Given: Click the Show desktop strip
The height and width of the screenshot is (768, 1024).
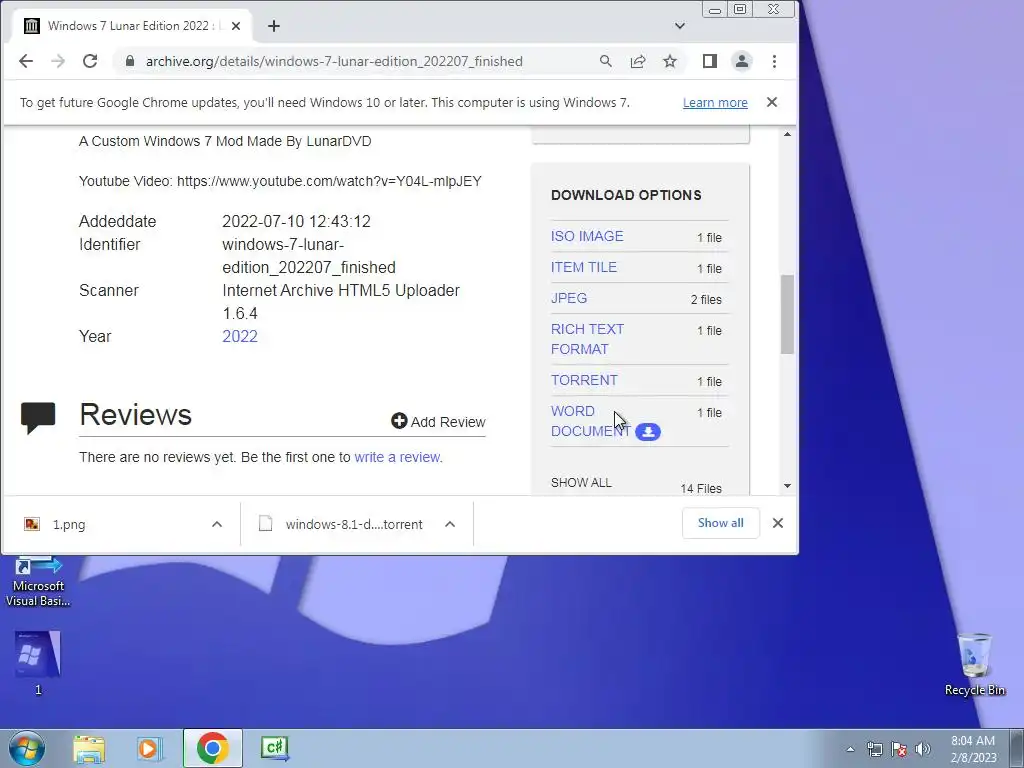Looking at the screenshot, I should pyautogui.click(x=1016, y=748).
